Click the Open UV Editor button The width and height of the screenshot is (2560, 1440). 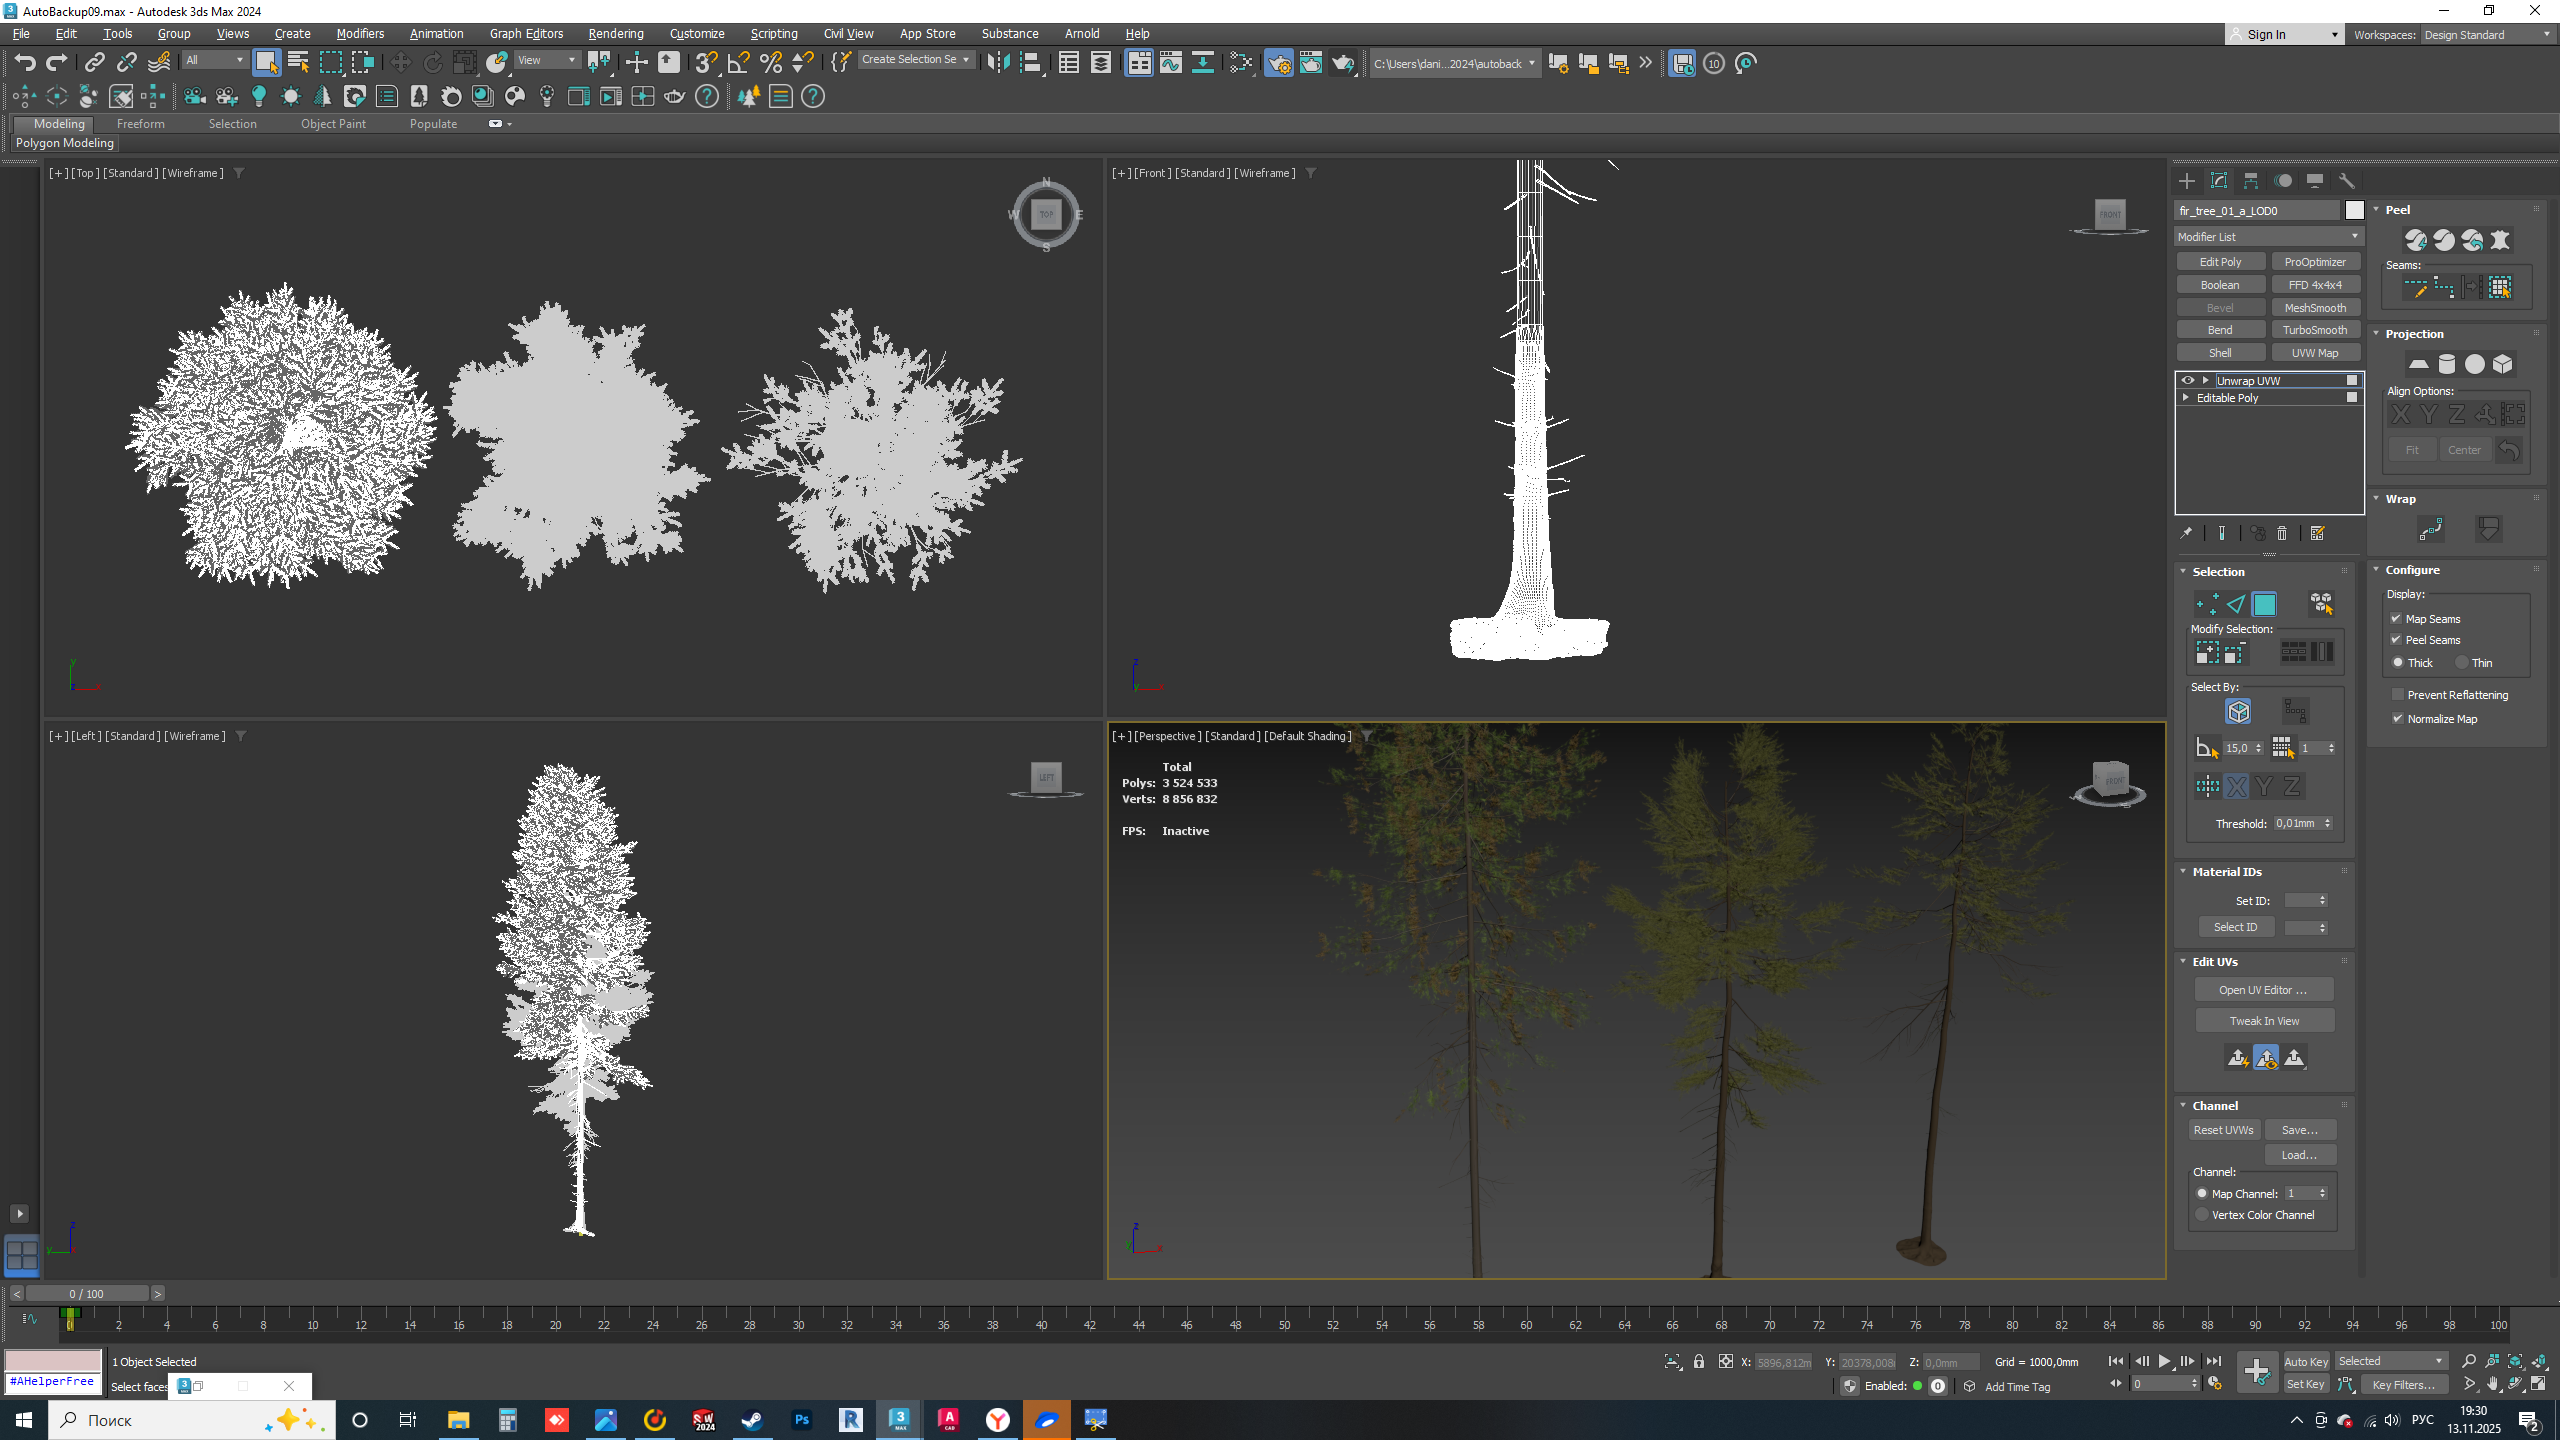coord(2263,990)
